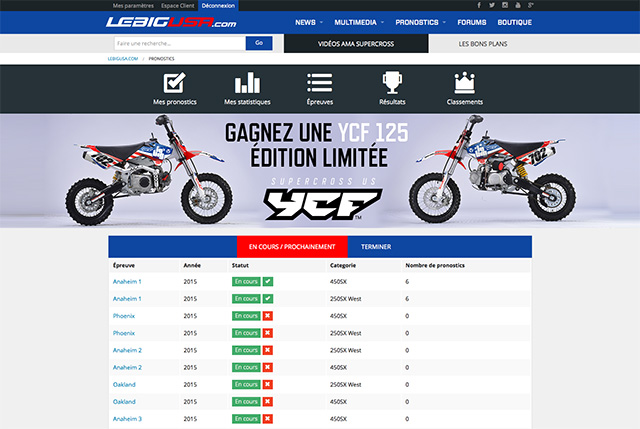Open Anaheim 2 link in 450SX row
This screenshot has width=640, height=429.
coord(127,367)
